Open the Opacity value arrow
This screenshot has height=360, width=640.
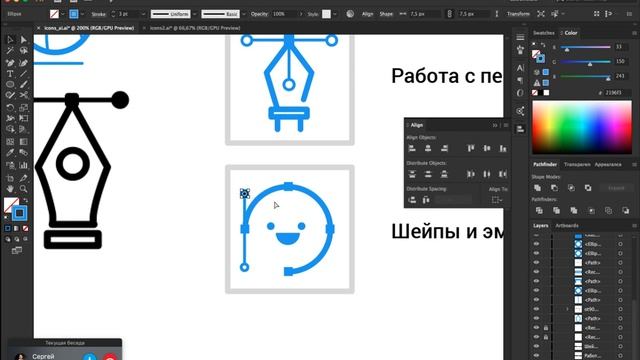tap(301, 14)
